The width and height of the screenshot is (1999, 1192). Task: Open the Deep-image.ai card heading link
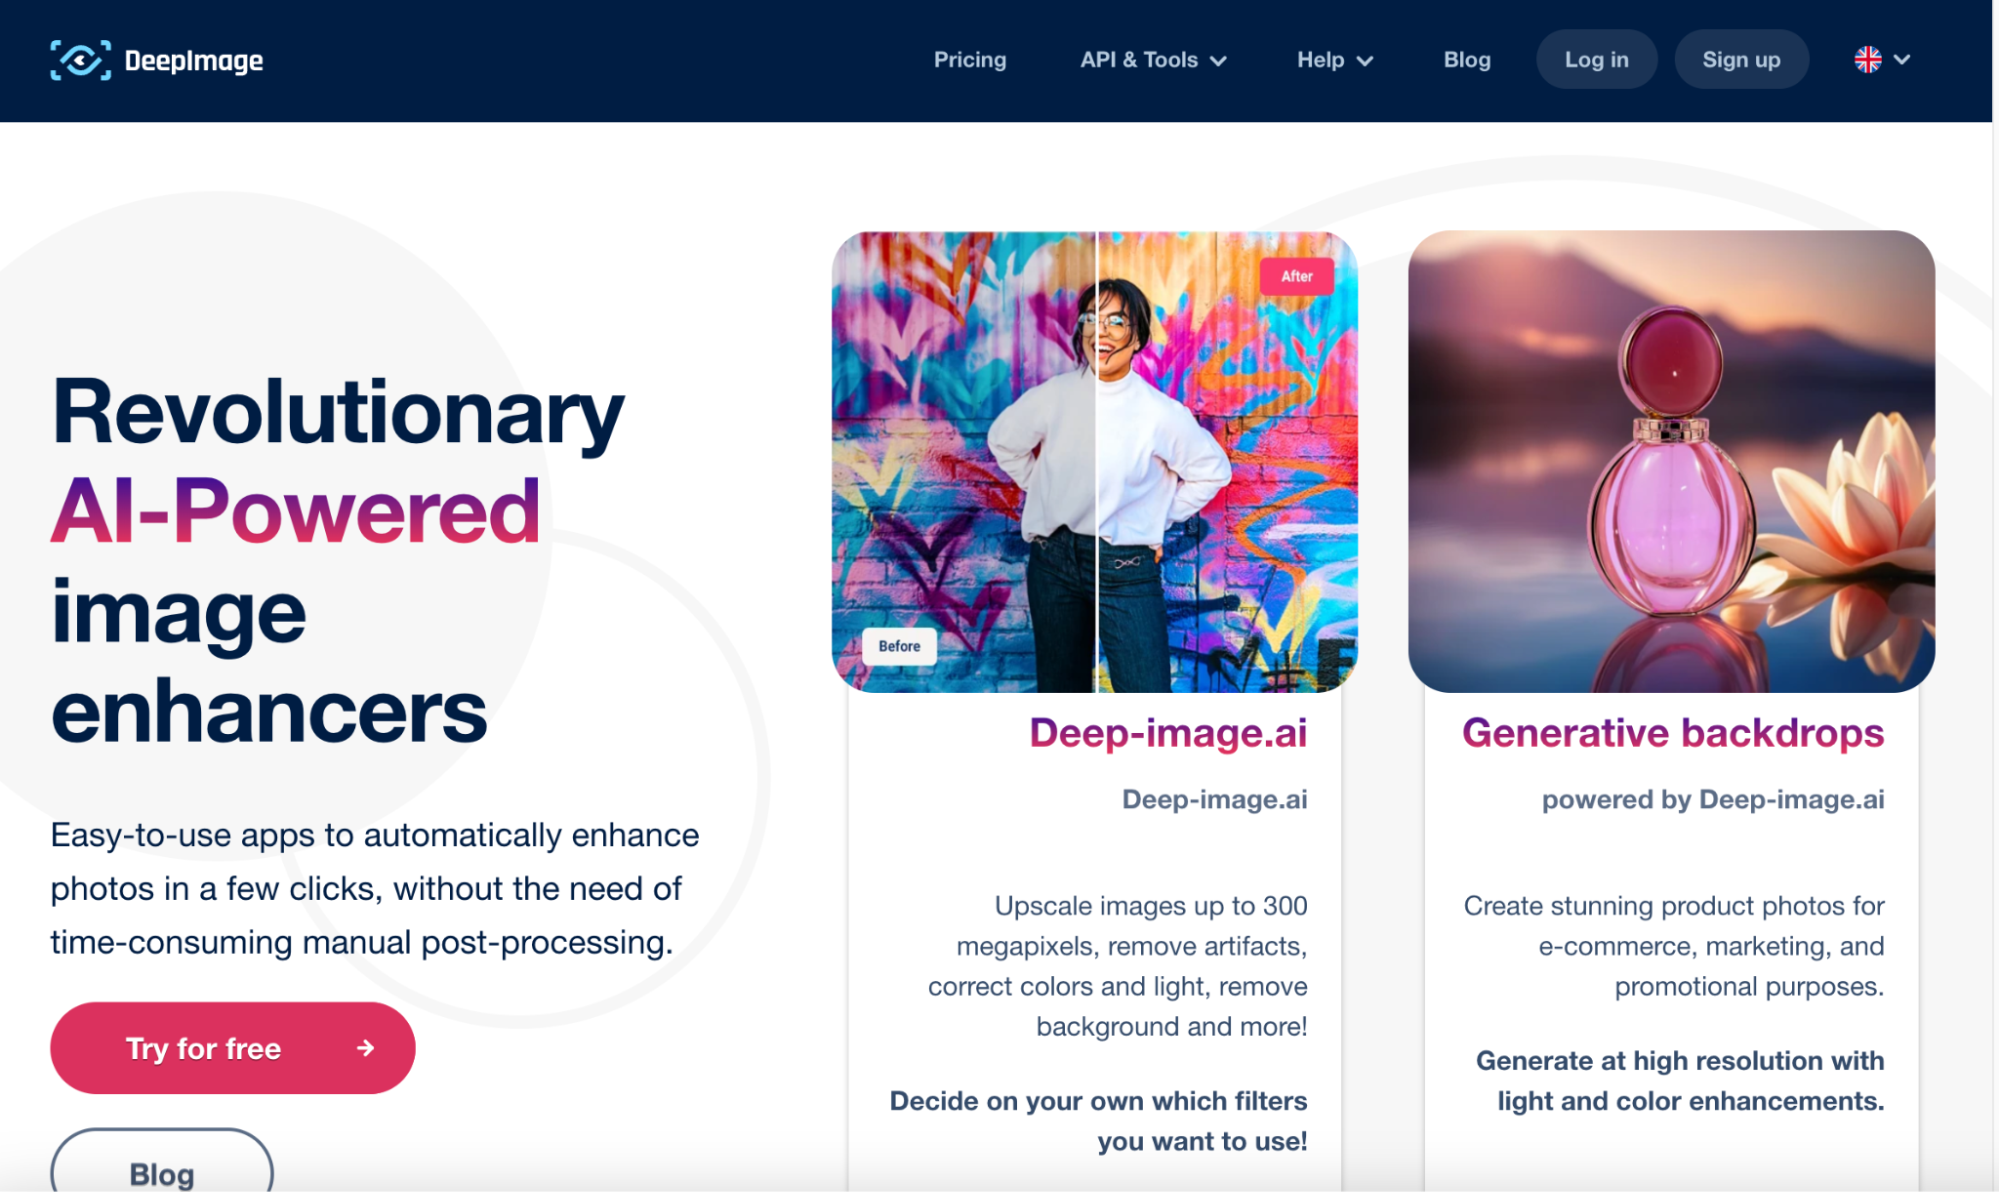click(1167, 733)
